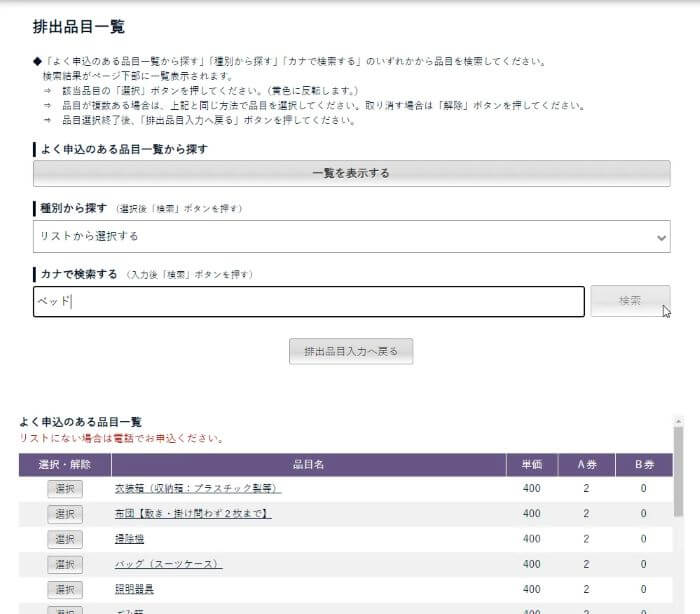Image resolution: width=700 pixels, height=614 pixels.
Task: Click the カナで検索する section heading
Action: [79, 274]
